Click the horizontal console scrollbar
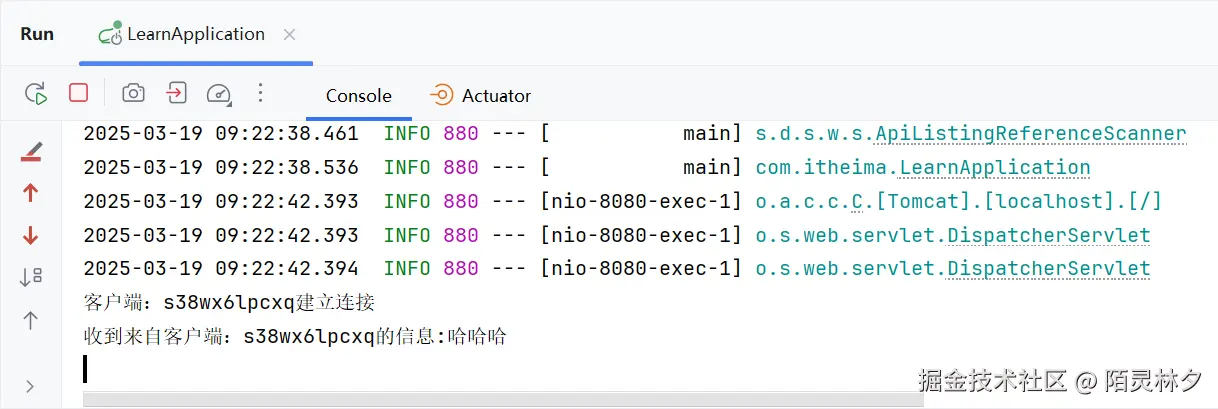 click(502, 399)
